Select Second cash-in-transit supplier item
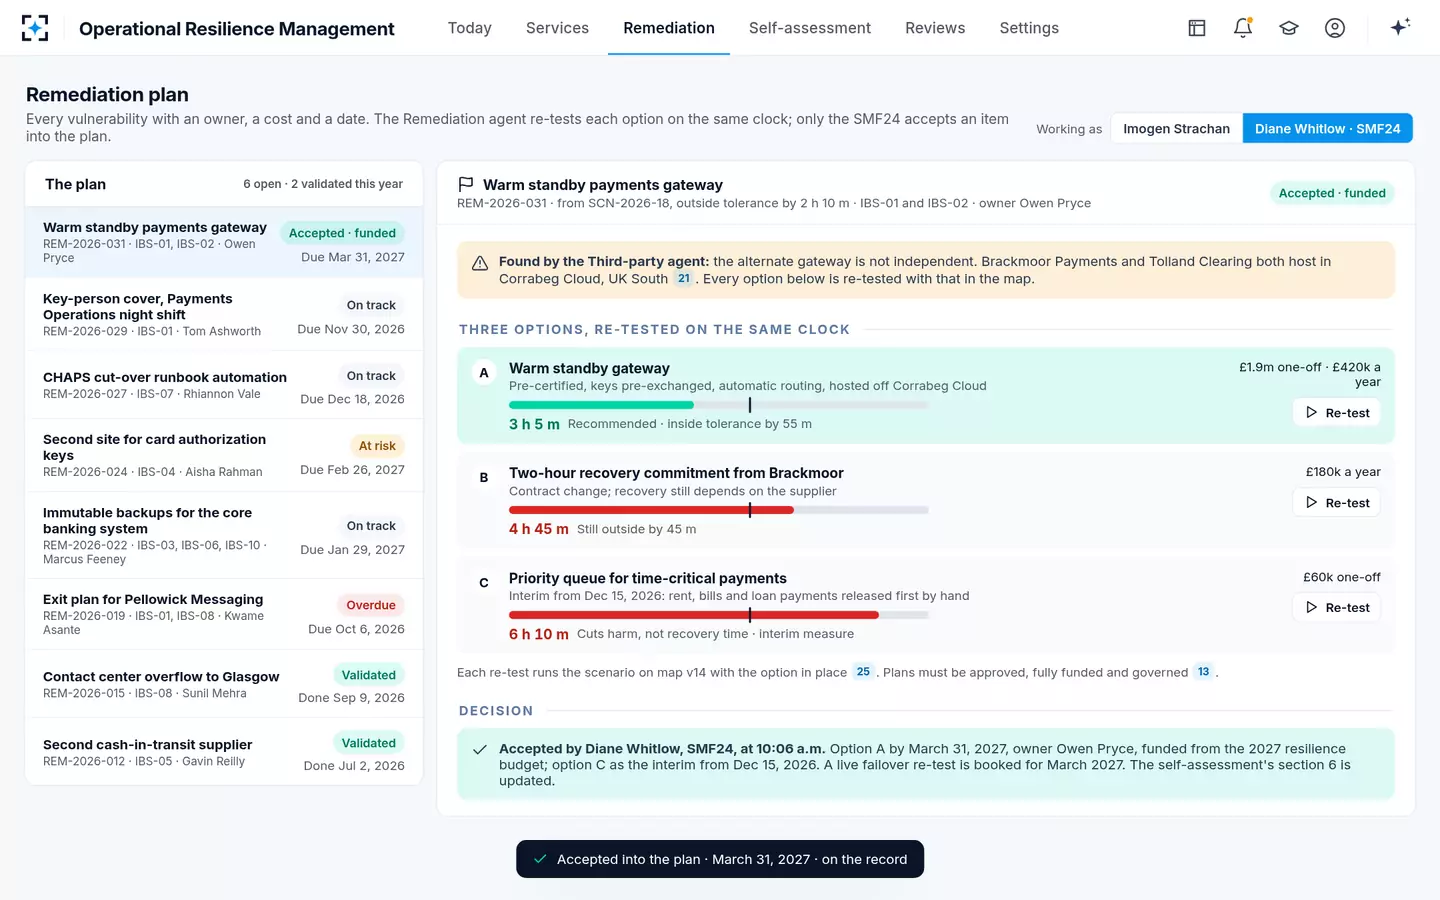This screenshot has height=900, width=1440. click(x=224, y=752)
